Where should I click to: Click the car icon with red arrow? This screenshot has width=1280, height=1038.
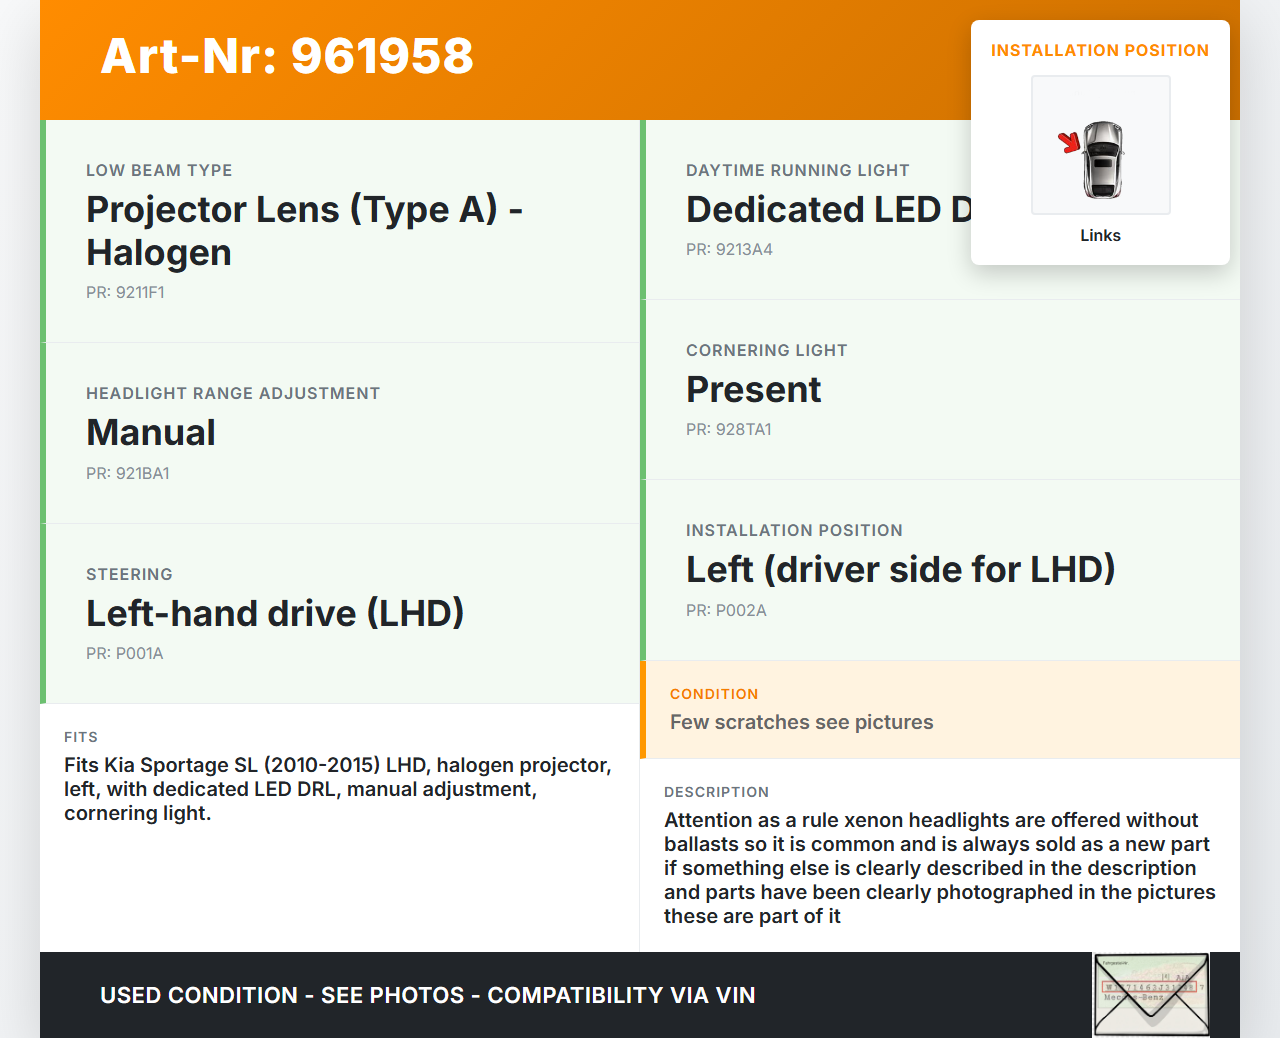(x=1100, y=146)
